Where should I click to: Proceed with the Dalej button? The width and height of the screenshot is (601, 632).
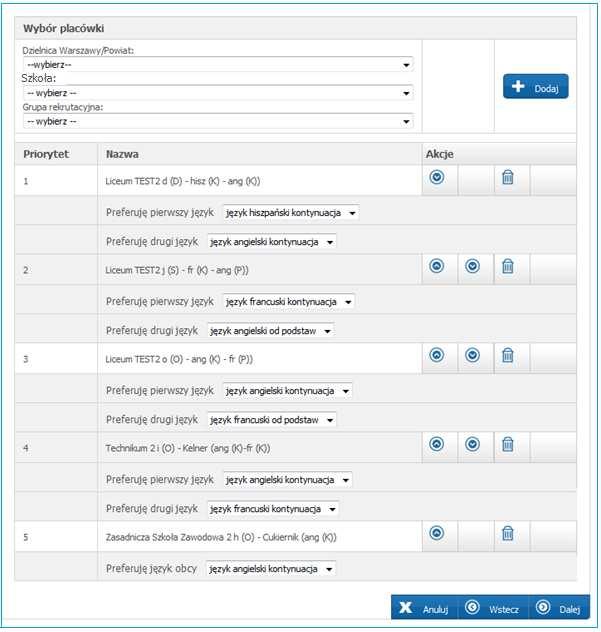tap(560, 608)
